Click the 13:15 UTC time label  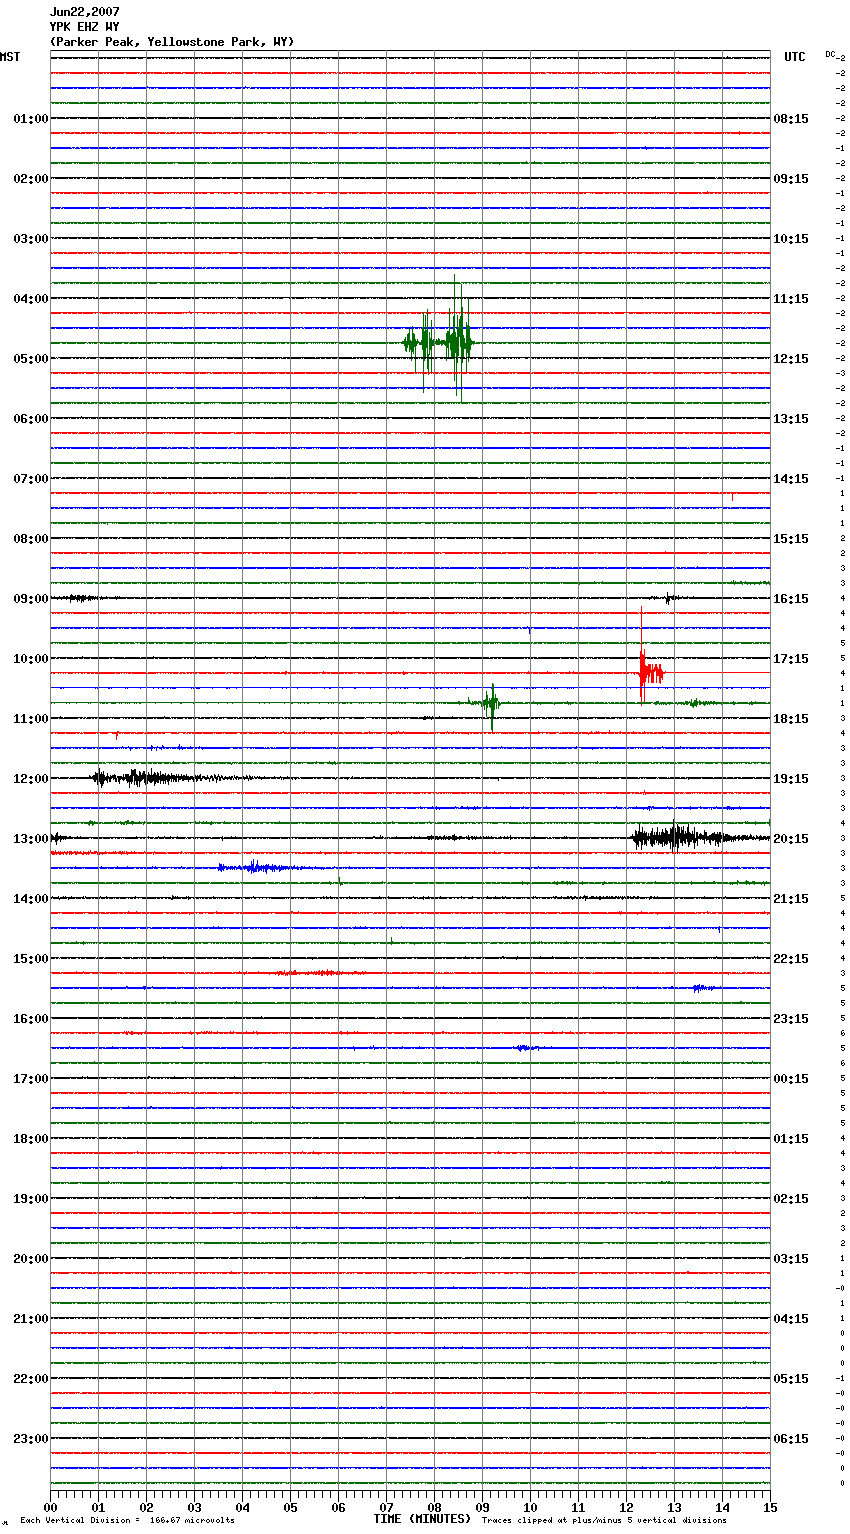coord(791,419)
